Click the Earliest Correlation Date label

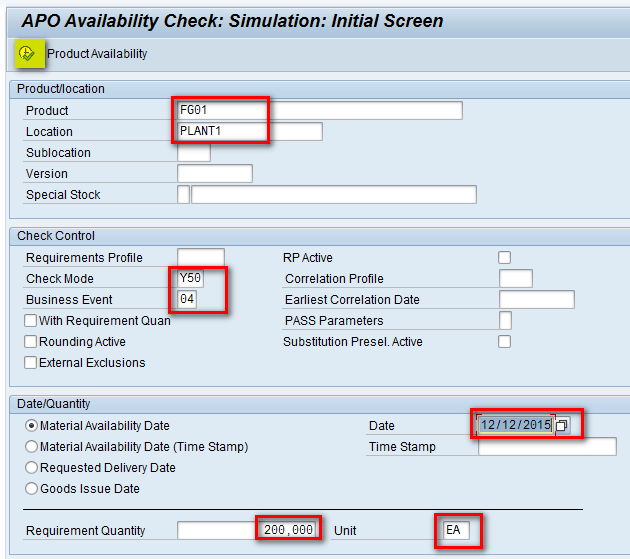pyautogui.click(x=352, y=300)
